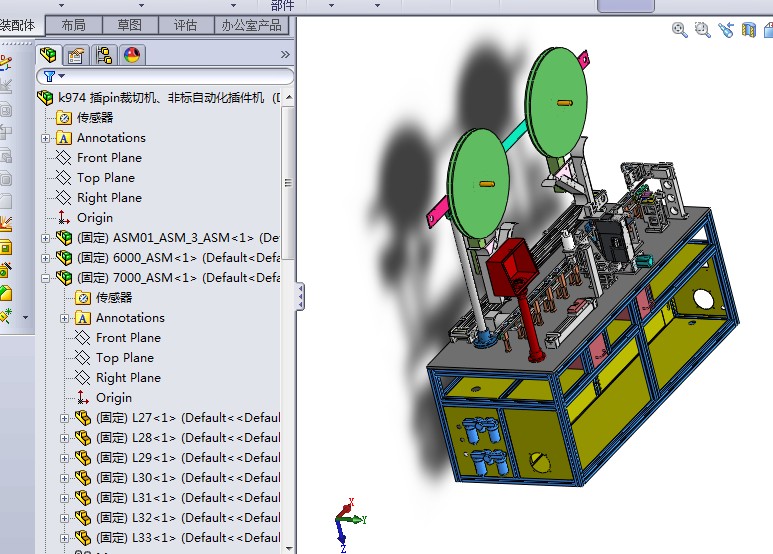Switch to the 装配体 tab

[x=18, y=25]
